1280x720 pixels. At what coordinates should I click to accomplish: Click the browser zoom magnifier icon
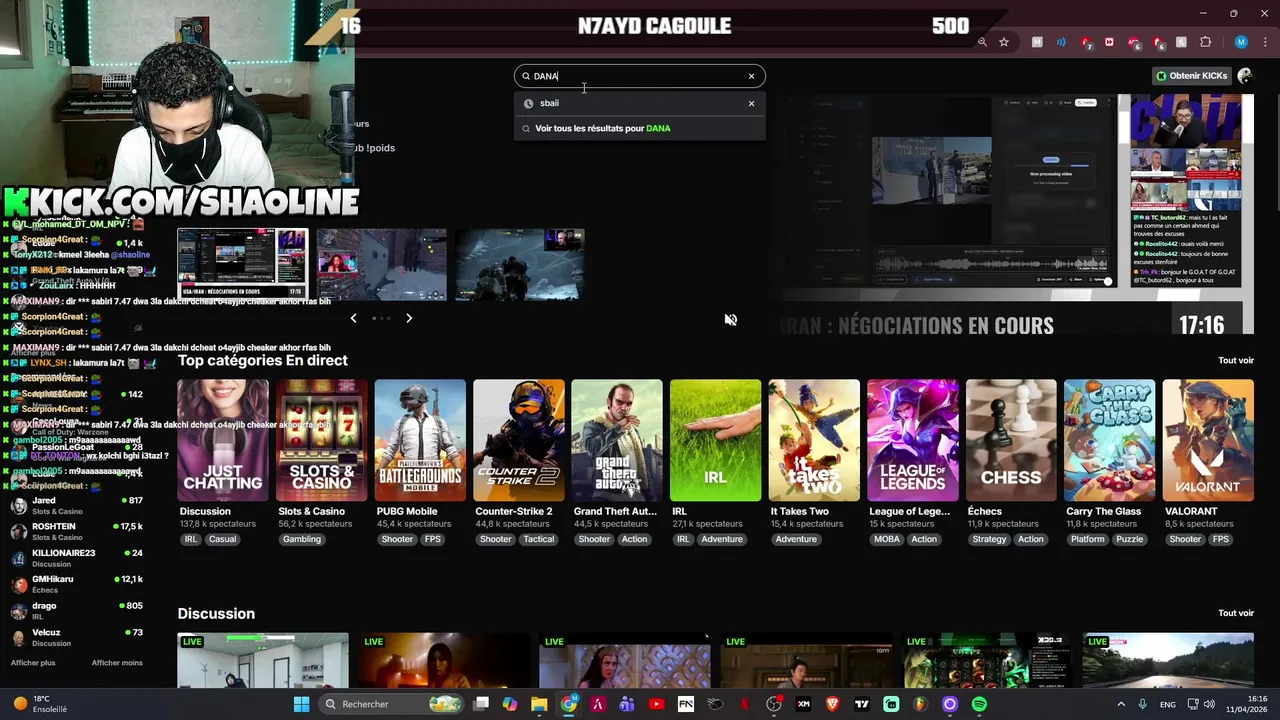click(982, 42)
